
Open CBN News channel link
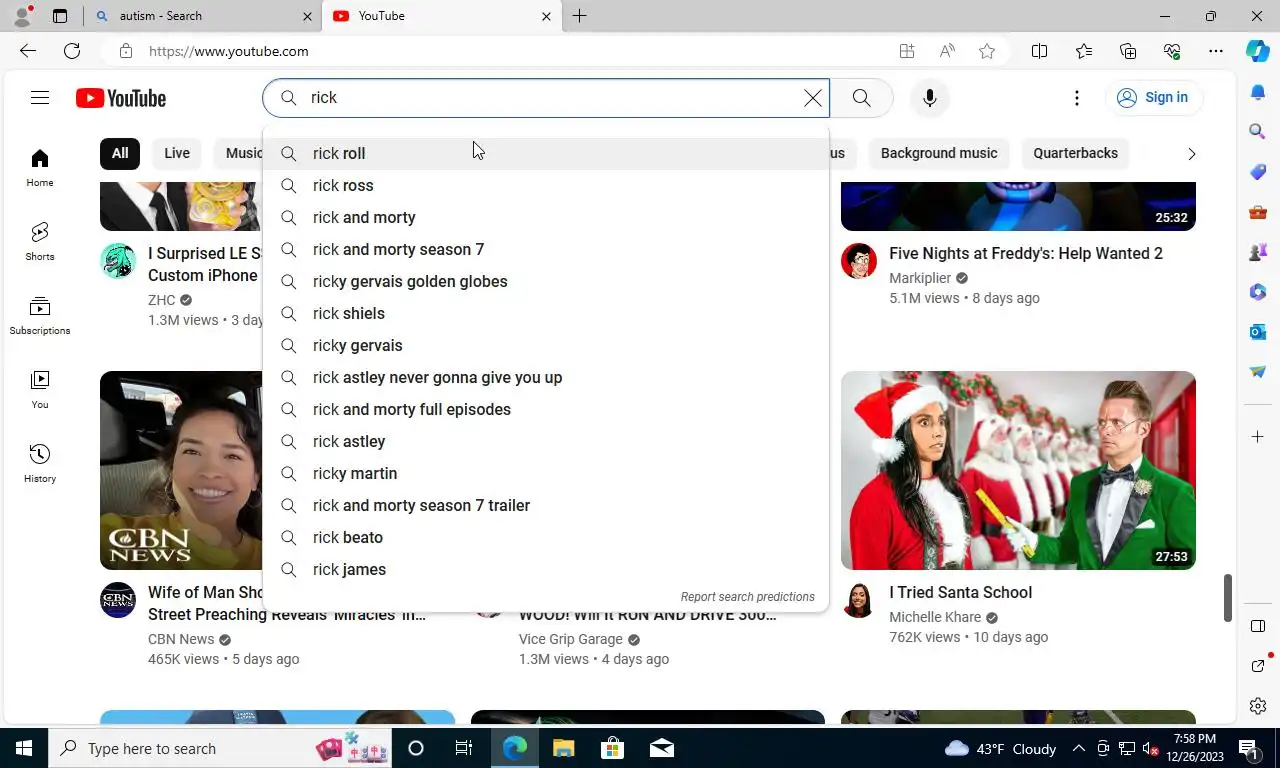point(181,639)
